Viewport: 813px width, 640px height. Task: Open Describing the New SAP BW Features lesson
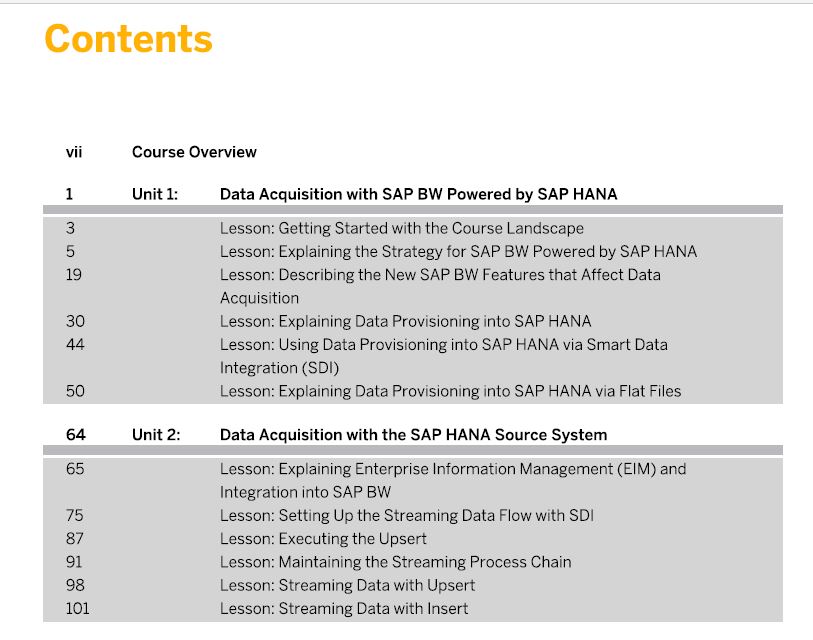point(440,286)
